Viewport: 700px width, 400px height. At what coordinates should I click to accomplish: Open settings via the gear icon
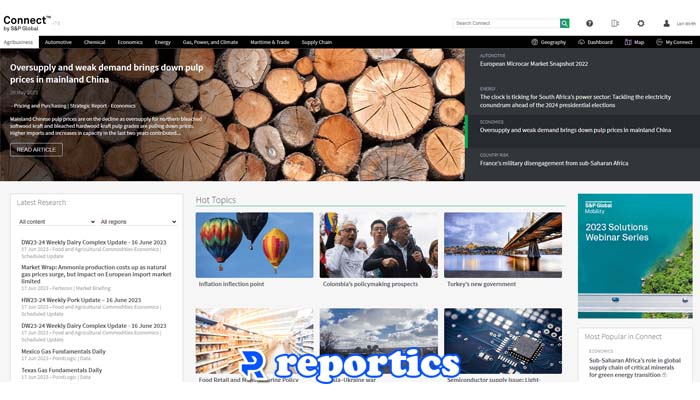pyautogui.click(x=641, y=23)
